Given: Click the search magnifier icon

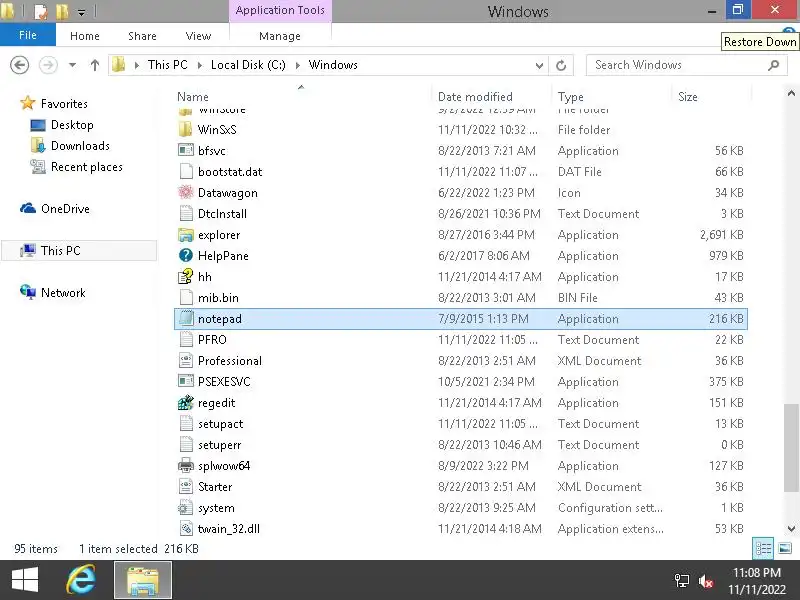Looking at the screenshot, I should pyautogui.click(x=773, y=65).
